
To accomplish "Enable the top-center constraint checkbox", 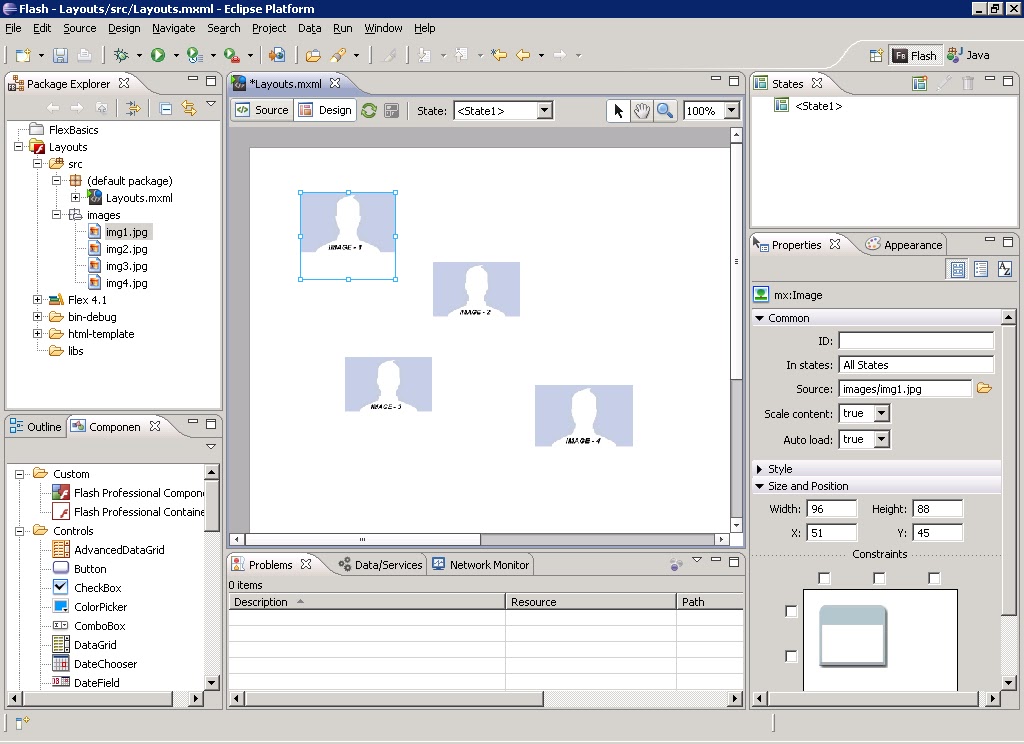I will (x=878, y=577).
